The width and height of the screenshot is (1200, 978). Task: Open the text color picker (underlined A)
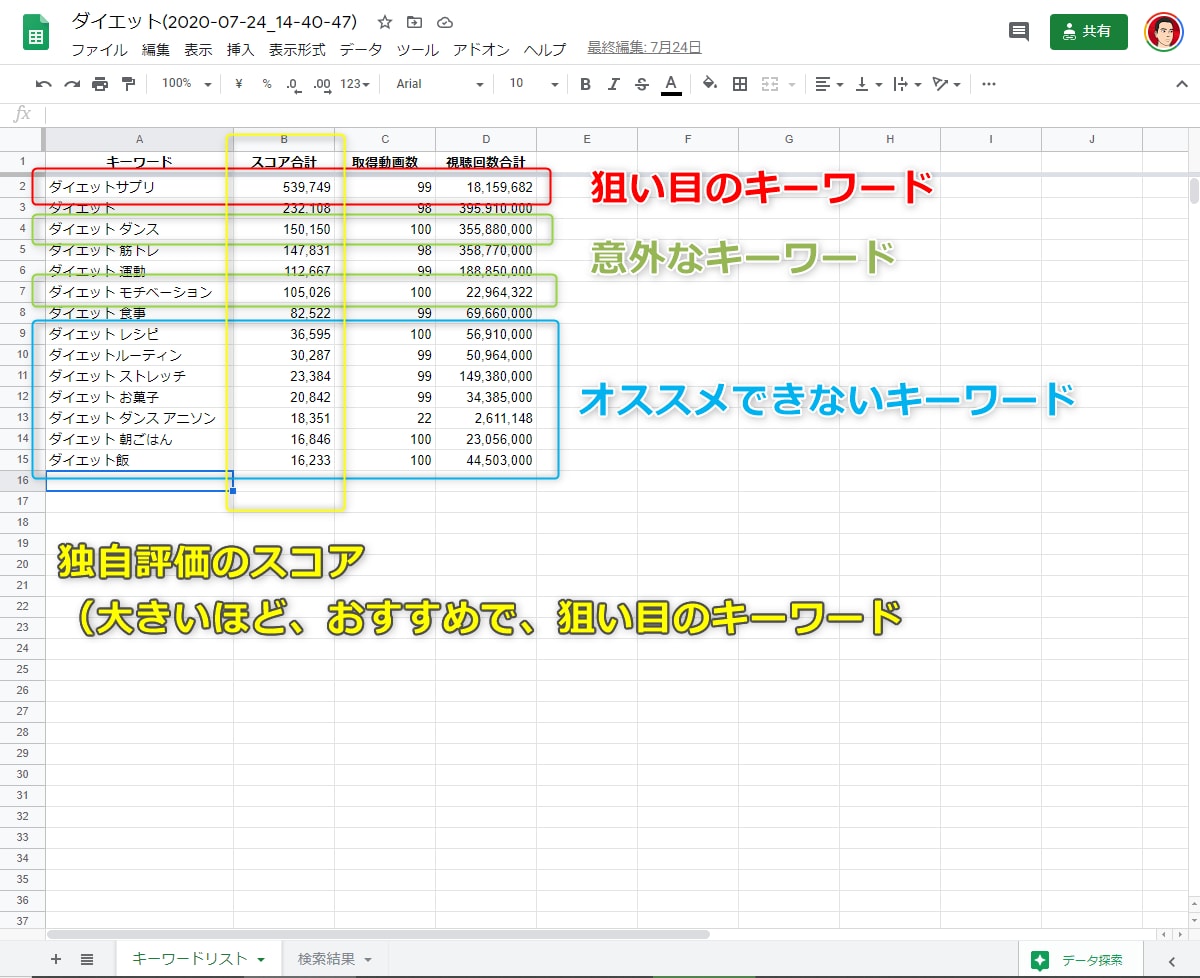(671, 84)
